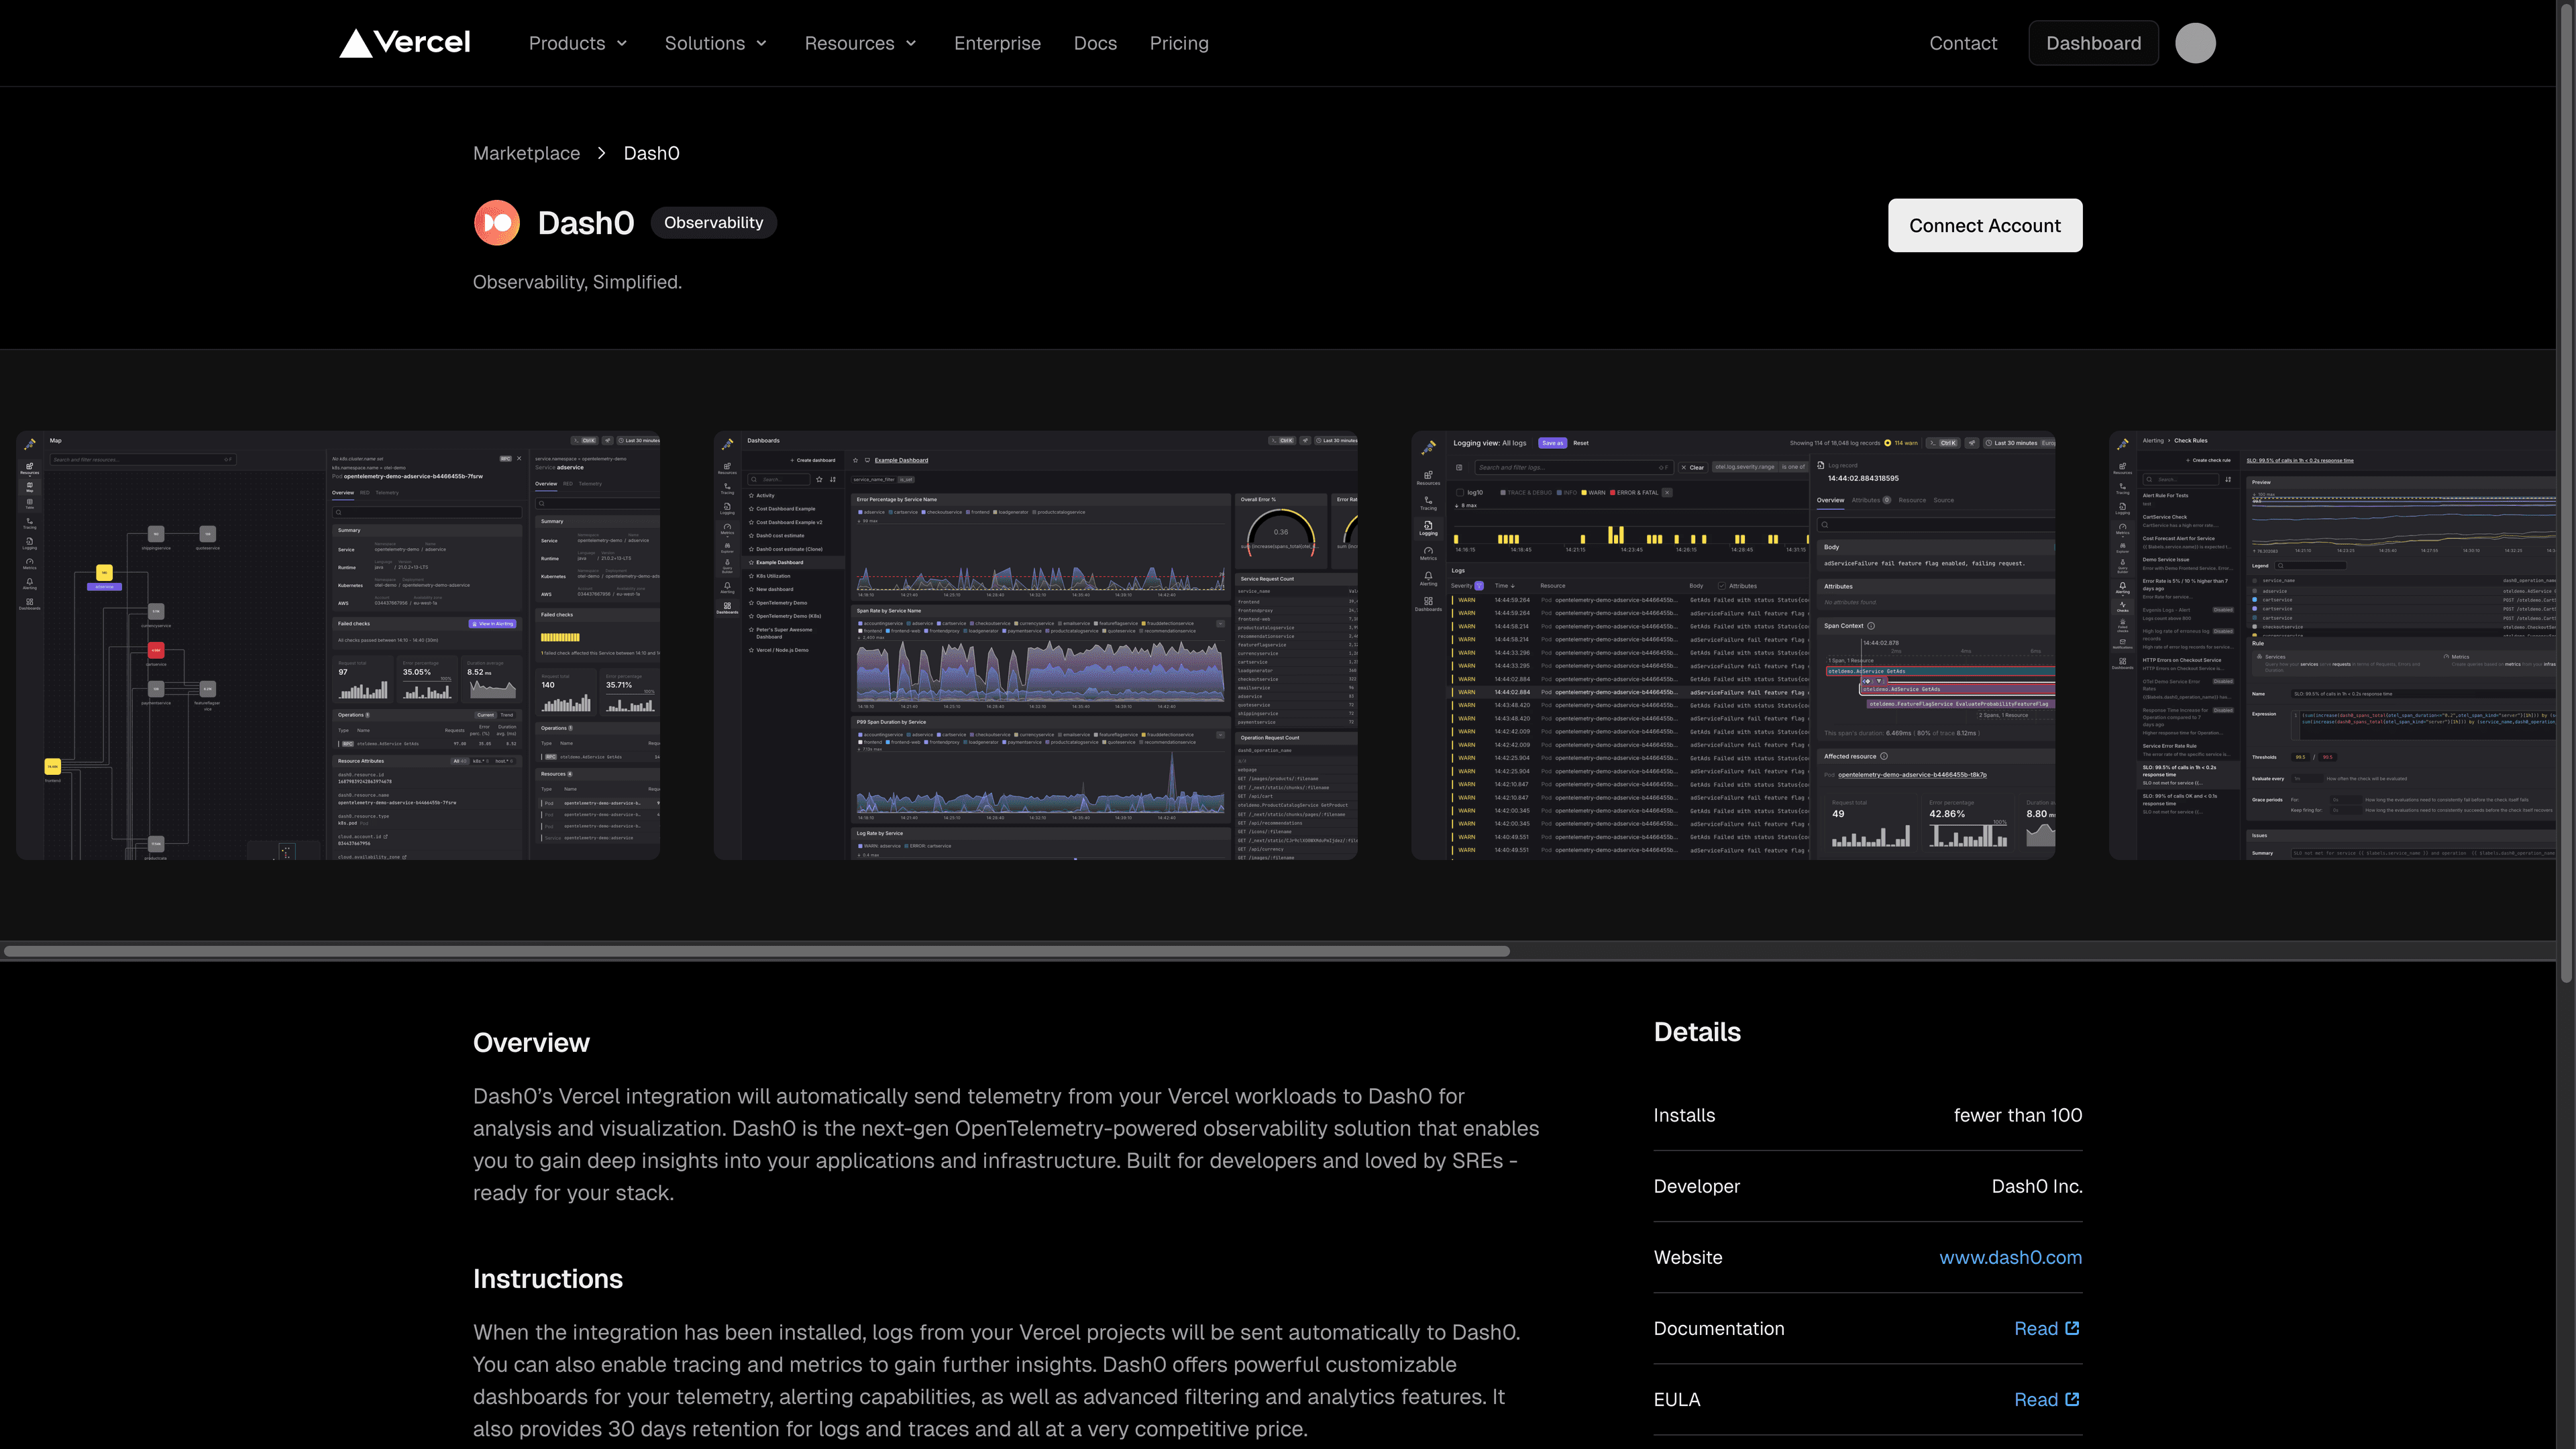Go to the Enterprise page
The width and height of the screenshot is (2576, 1449).
pyautogui.click(x=997, y=43)
